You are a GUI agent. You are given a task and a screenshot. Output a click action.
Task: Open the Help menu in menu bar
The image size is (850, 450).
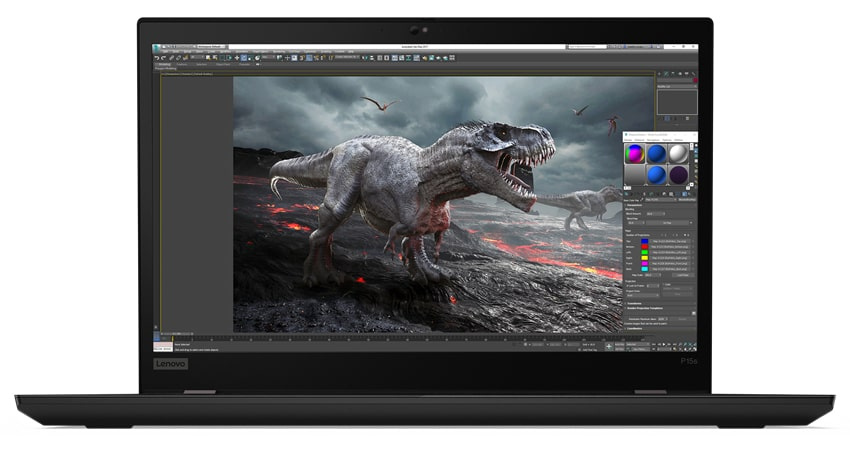pyautogui.click(x=351, y=52)
